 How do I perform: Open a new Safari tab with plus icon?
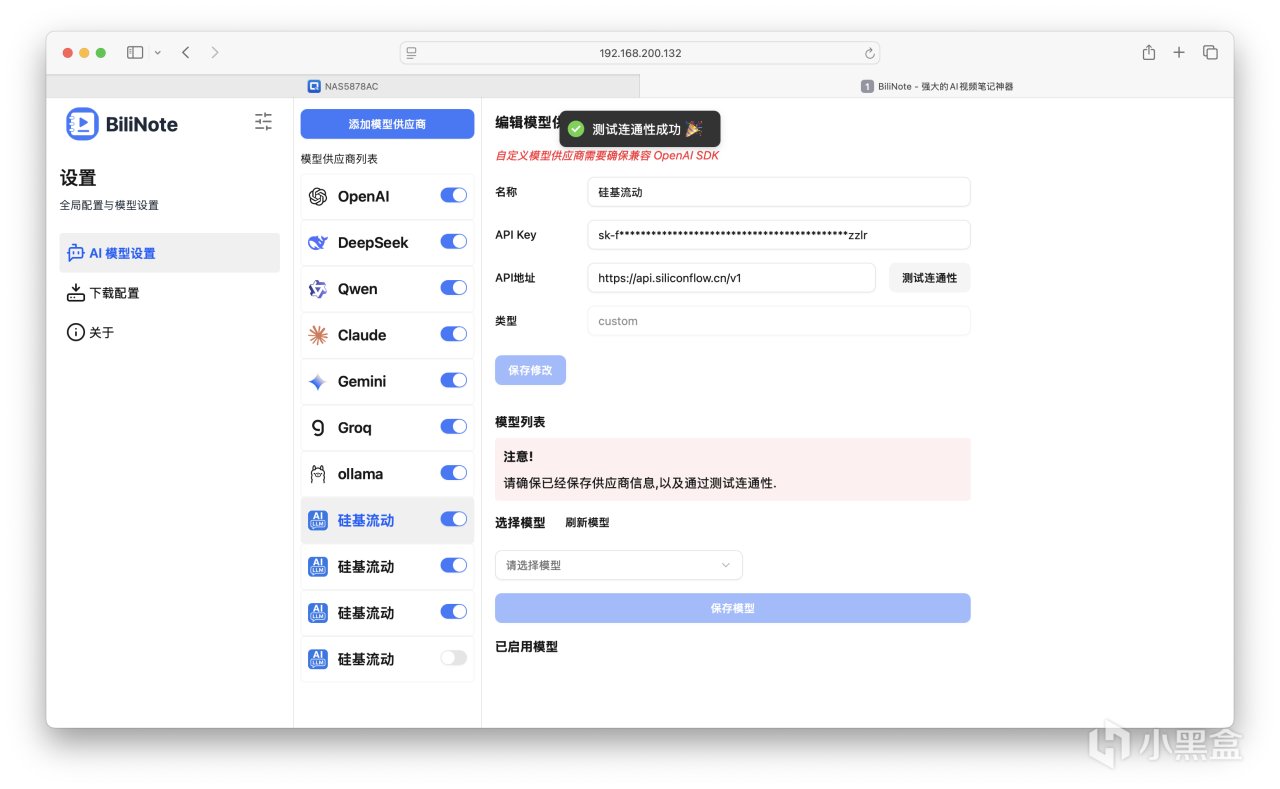(1179, 53)
